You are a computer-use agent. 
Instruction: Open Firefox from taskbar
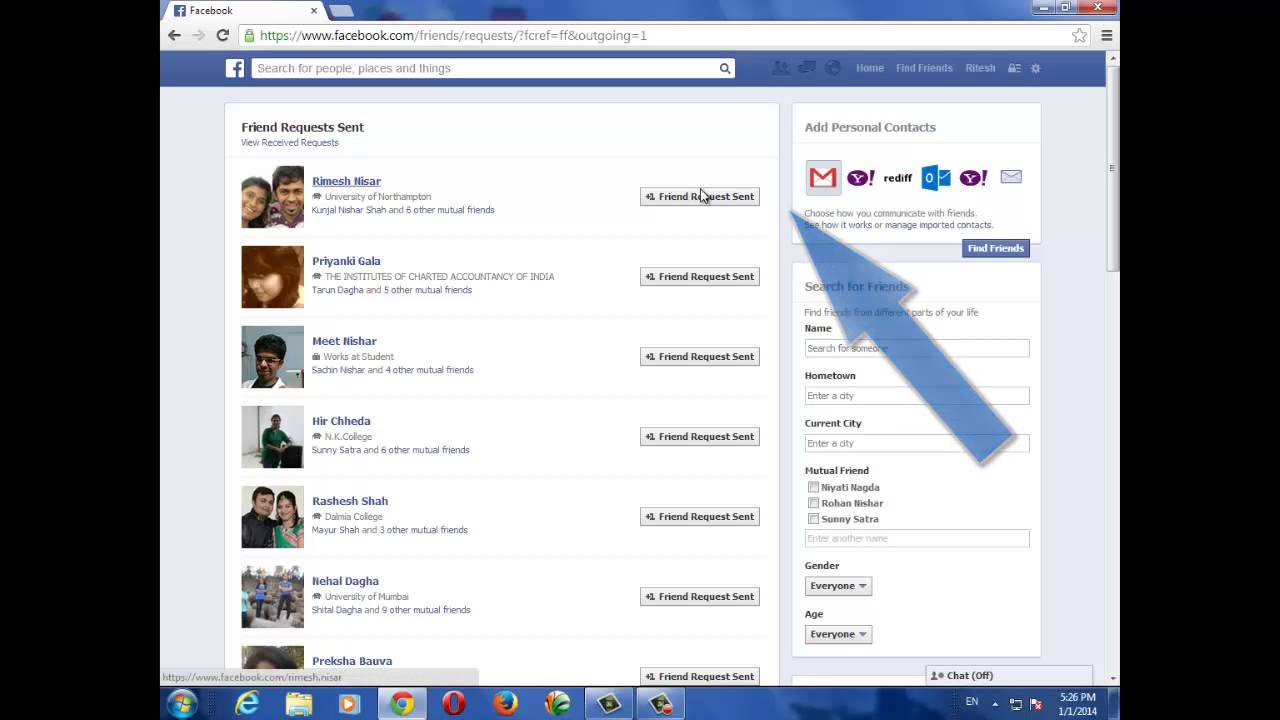click(x=506, y=704)
